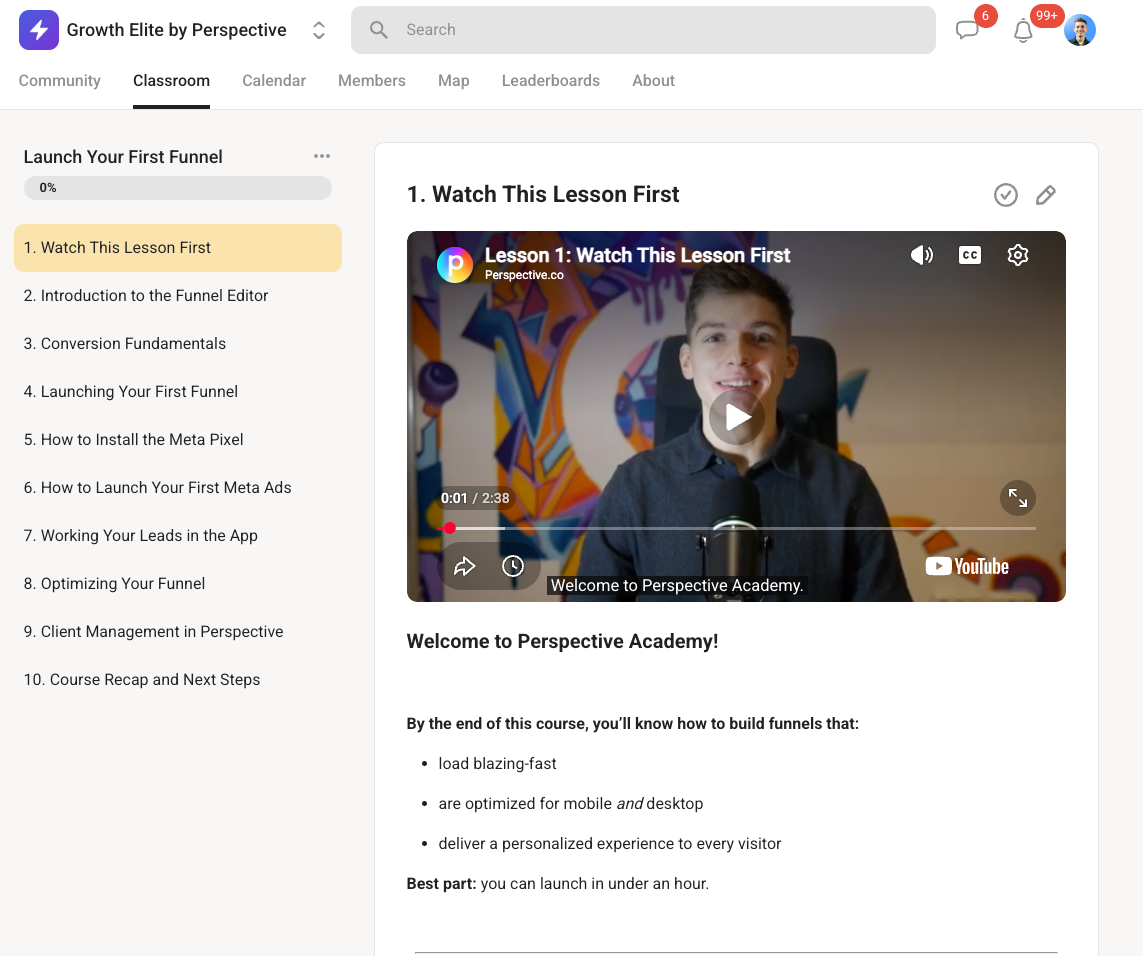1143x956 pixels.
Task: Go to the Map tab
Action: point(453,80)
